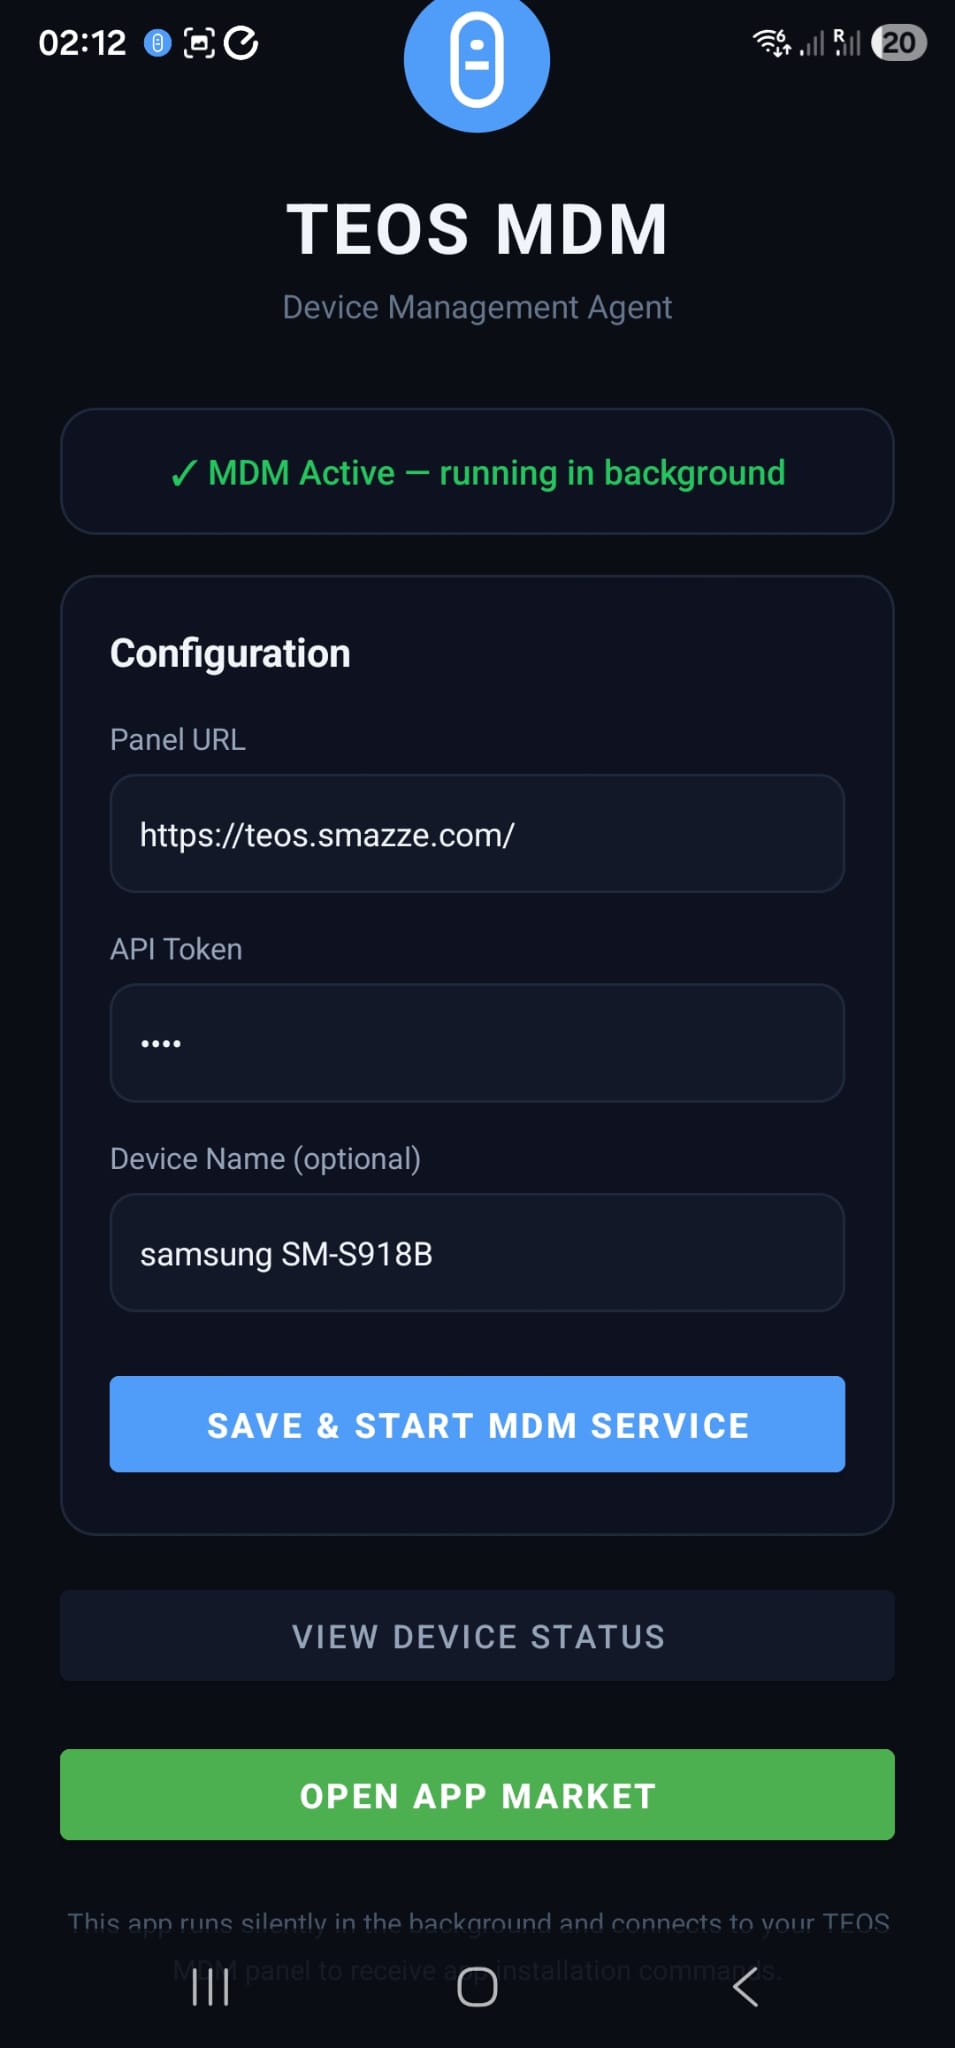
Task: Edit the Device Name field
Action: [x=477, y=1253]
